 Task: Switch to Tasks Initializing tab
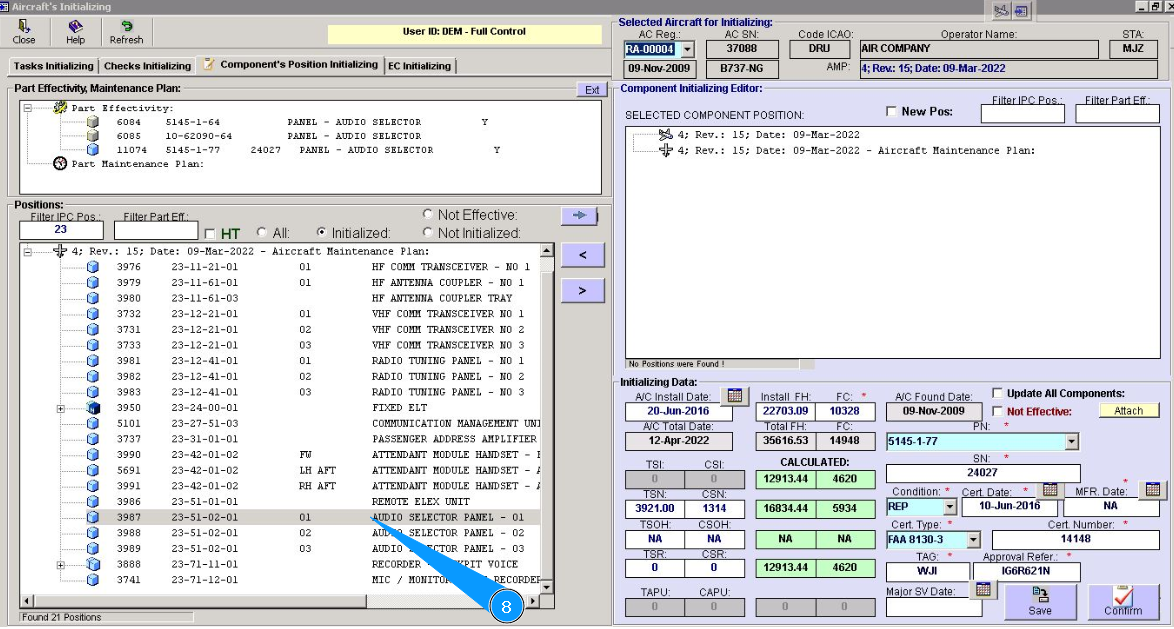(x=52, y=66)
